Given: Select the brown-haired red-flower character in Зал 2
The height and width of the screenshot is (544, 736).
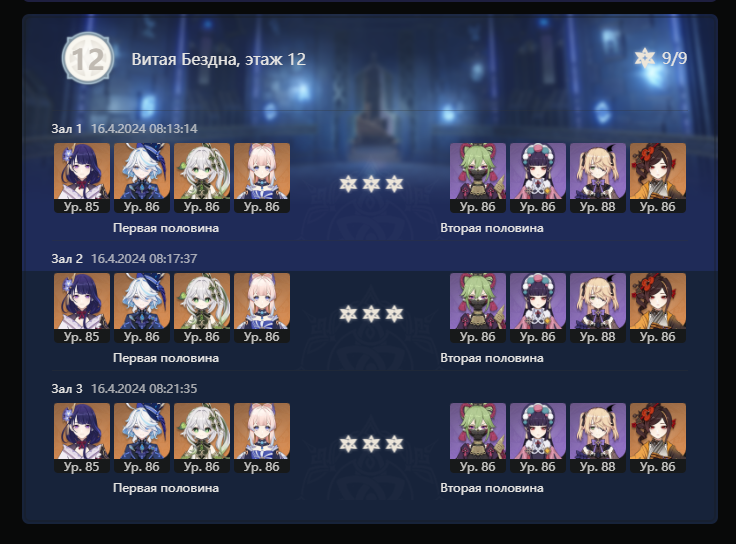Looking at the screenshot, I should click(x=658, y=308).
